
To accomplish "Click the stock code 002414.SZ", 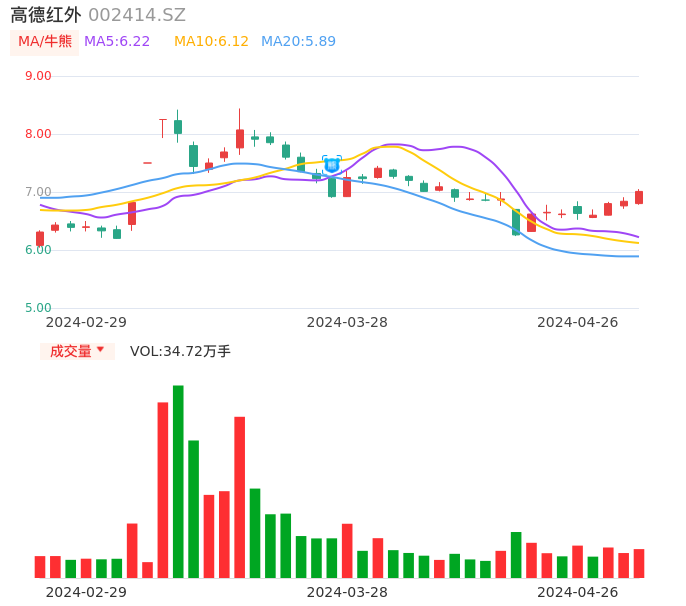I will tap(137, 15).
